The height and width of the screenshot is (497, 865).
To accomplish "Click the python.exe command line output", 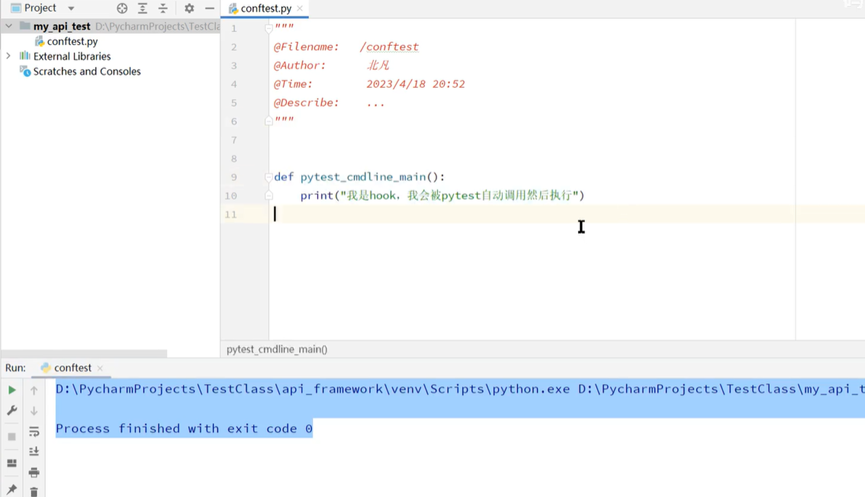I will point(460,389).
